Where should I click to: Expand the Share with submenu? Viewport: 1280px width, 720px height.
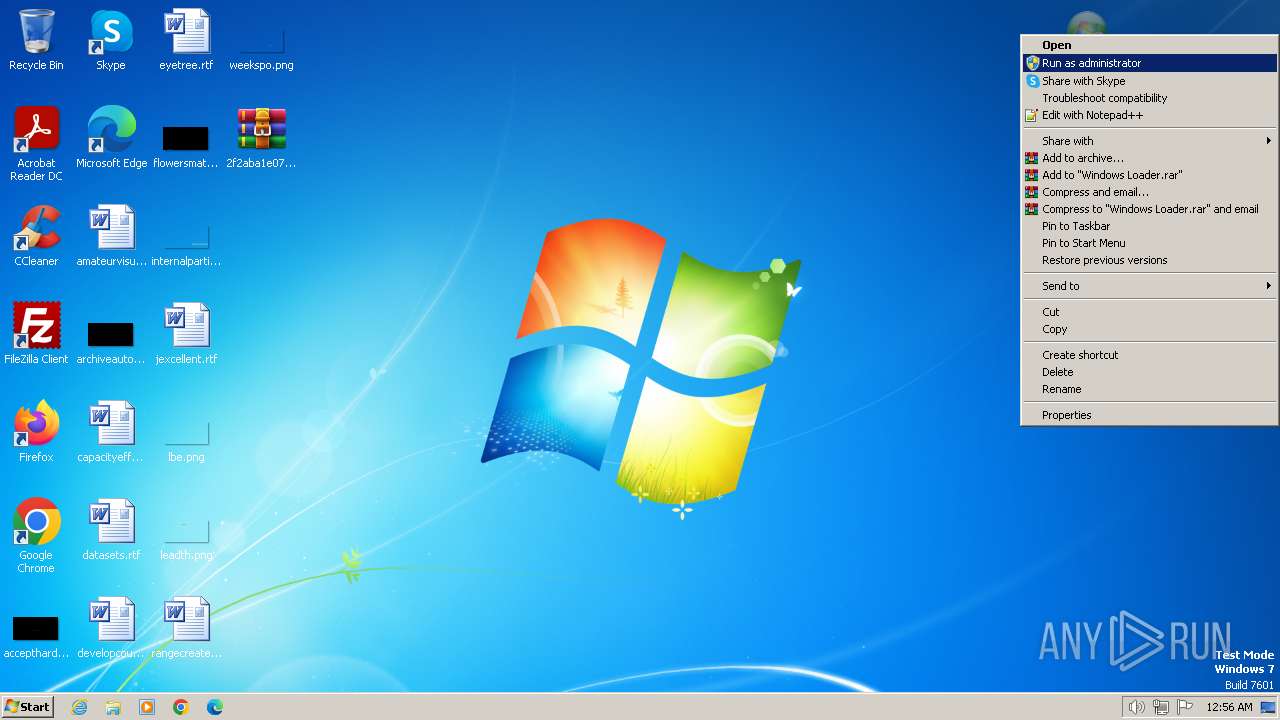pyautogui.click(x=1149, y=141)
